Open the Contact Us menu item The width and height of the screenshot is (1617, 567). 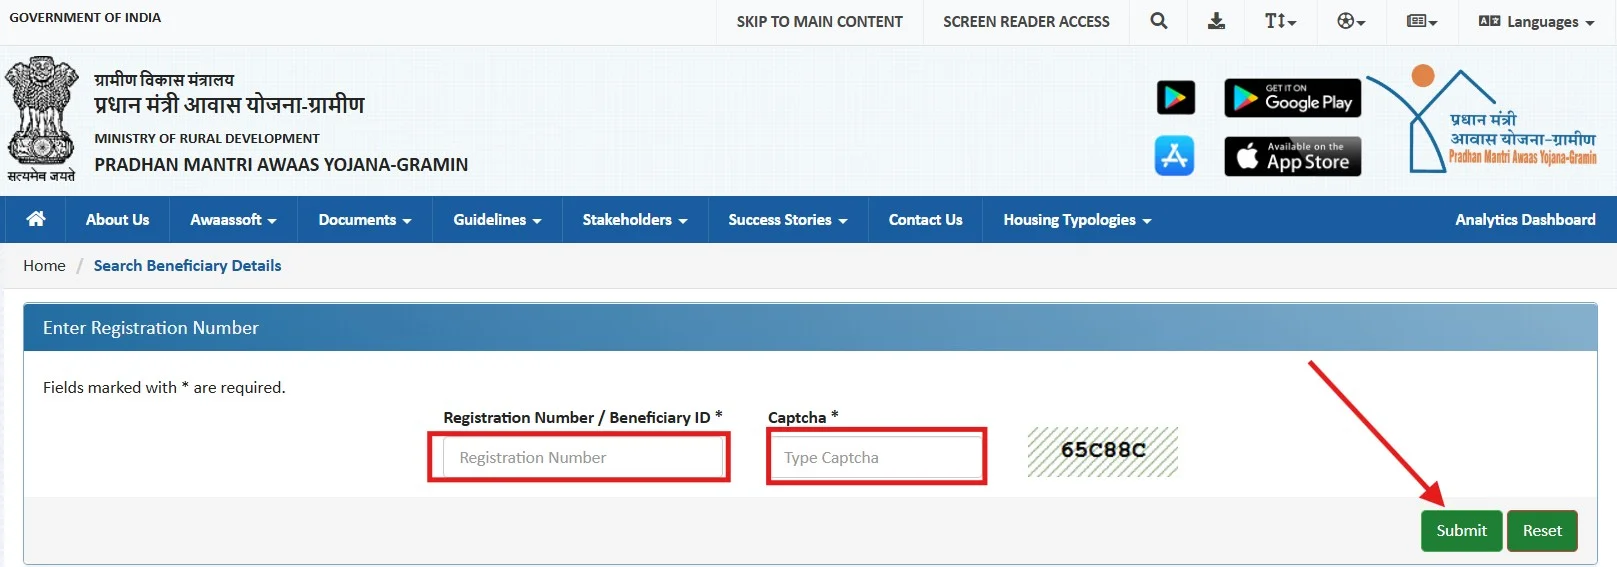(925, 220)
